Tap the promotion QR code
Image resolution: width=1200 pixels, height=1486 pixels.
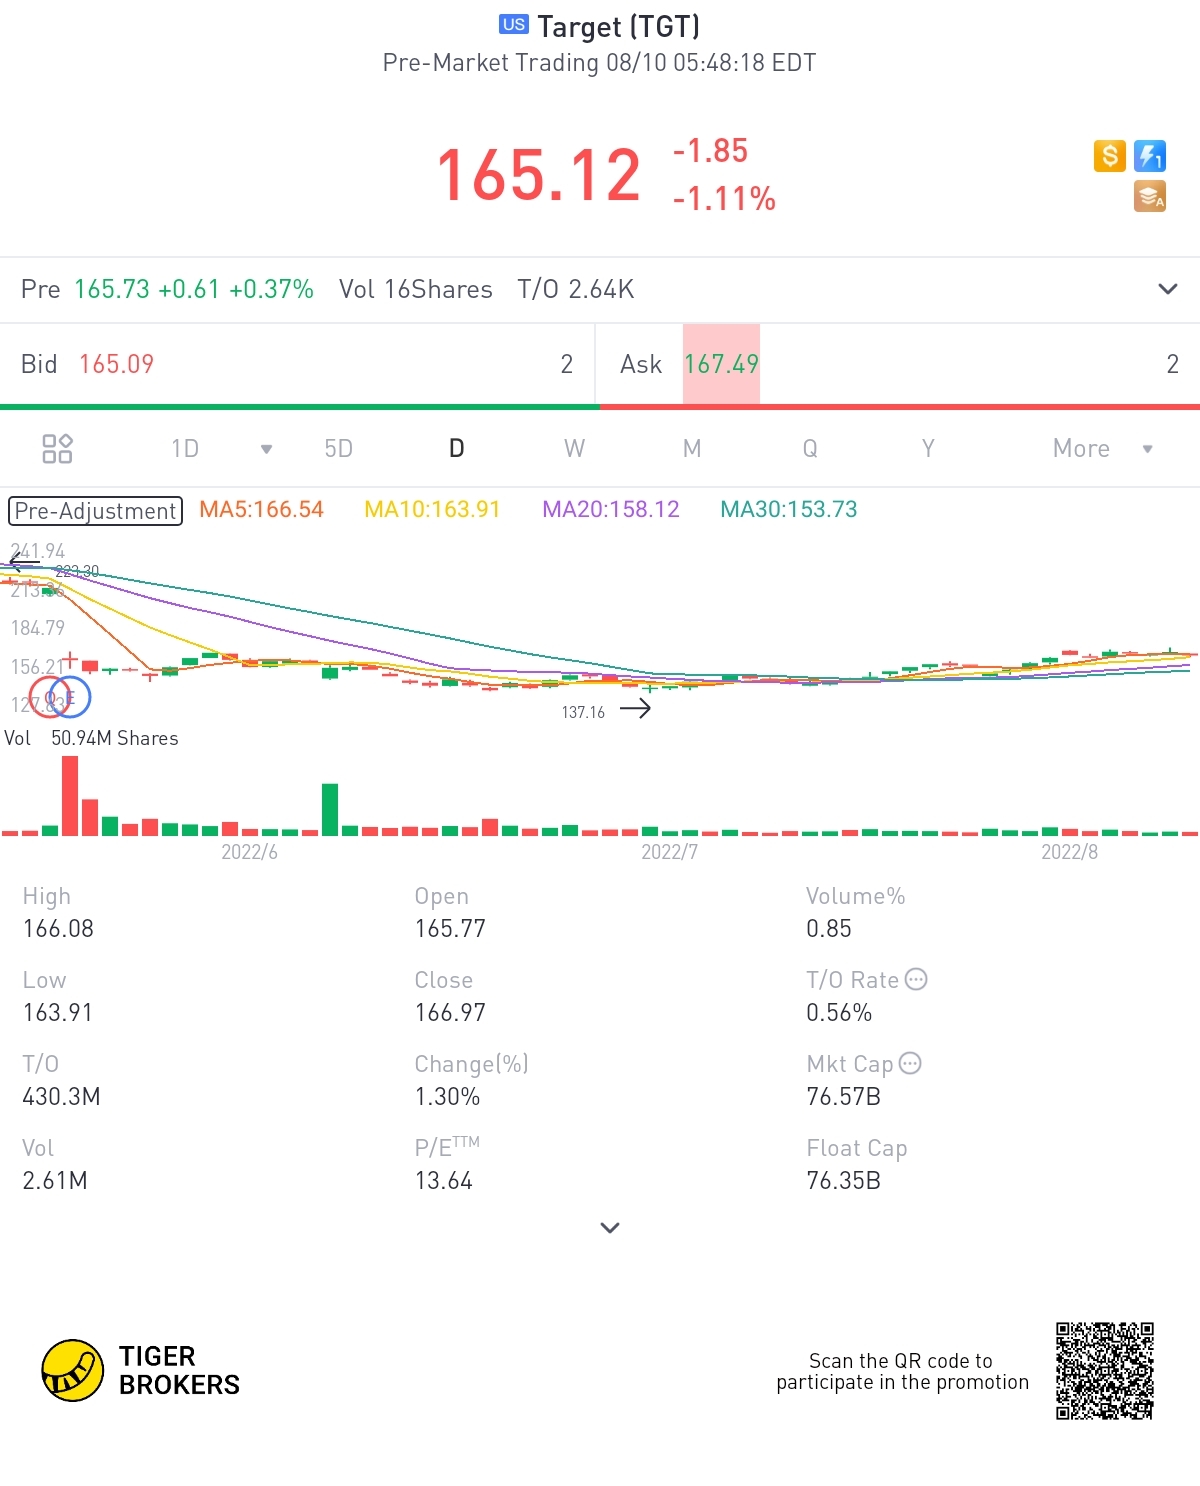[1105, 1371]
